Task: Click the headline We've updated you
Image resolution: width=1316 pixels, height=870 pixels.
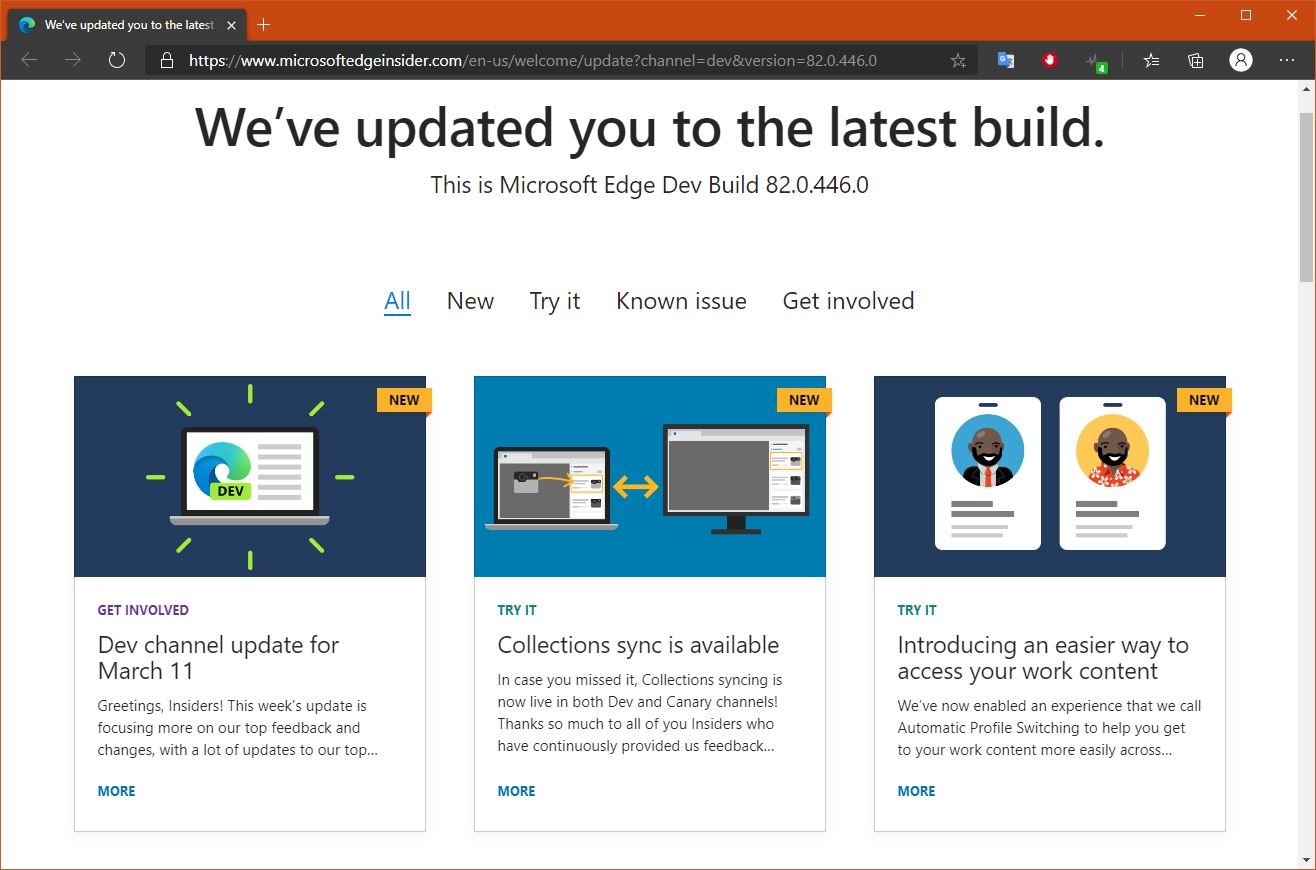Action: coord(650,128)
